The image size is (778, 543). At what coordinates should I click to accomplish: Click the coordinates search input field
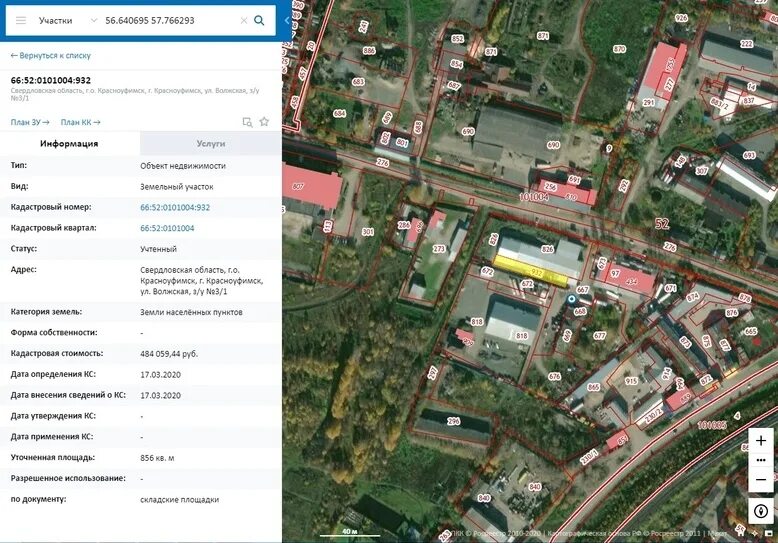[169, 20]
